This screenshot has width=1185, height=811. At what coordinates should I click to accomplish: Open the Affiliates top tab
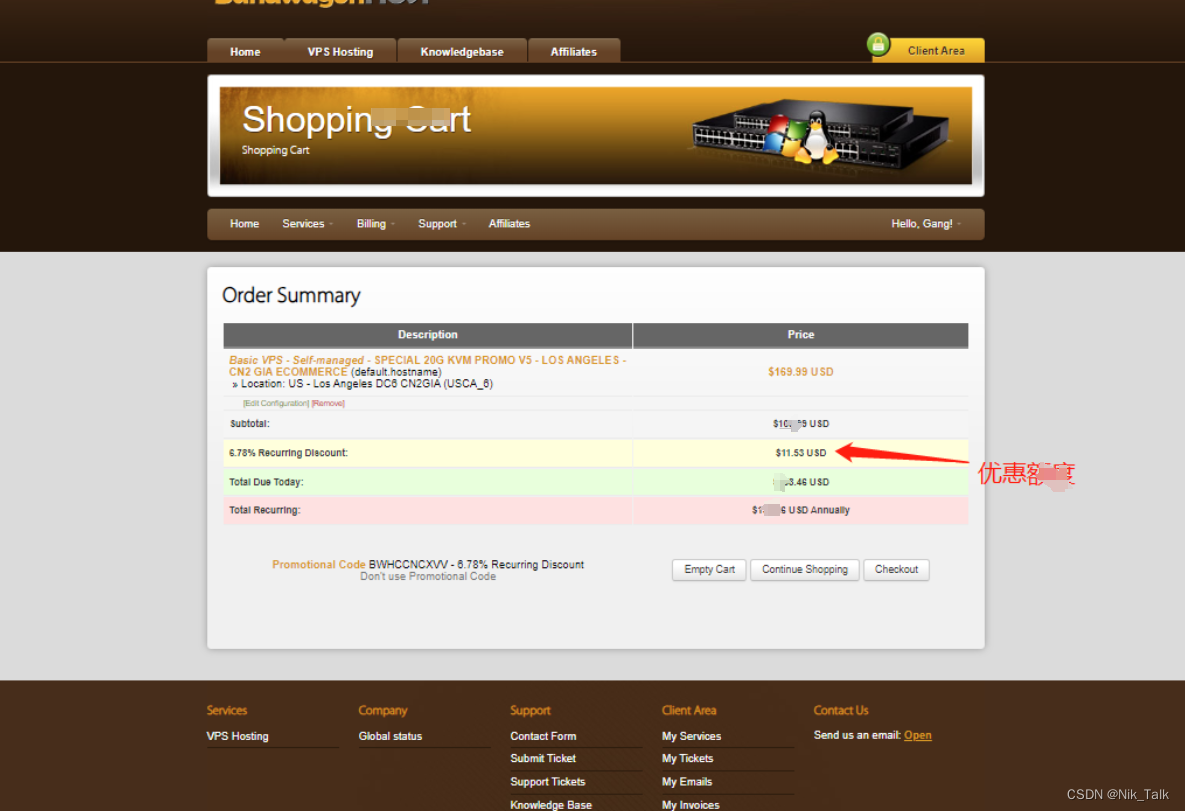[x=574, y=51]
